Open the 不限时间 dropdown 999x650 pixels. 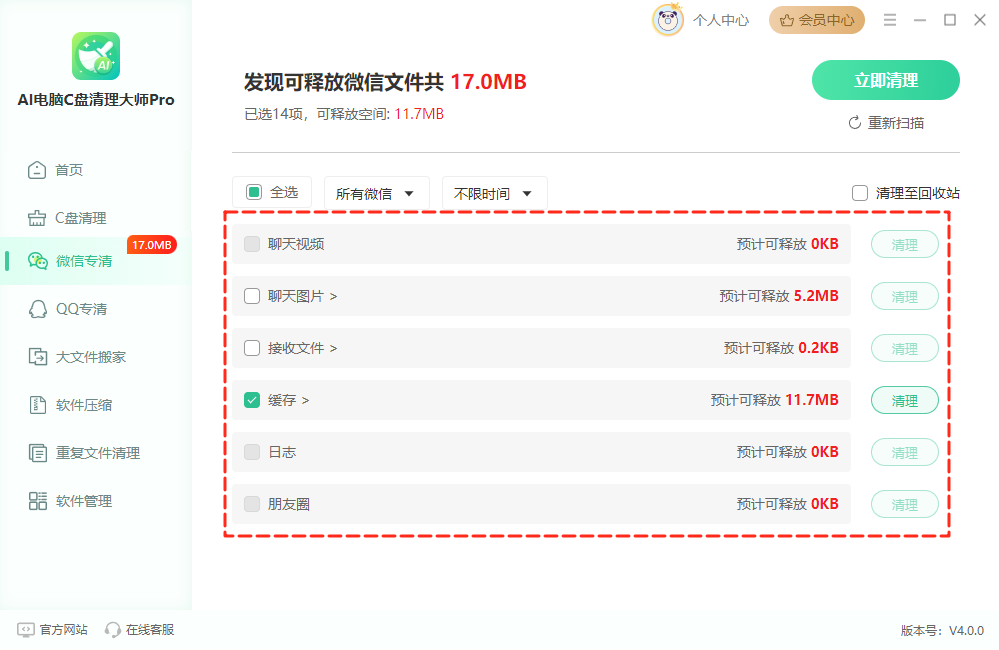(x=494, y=194)
